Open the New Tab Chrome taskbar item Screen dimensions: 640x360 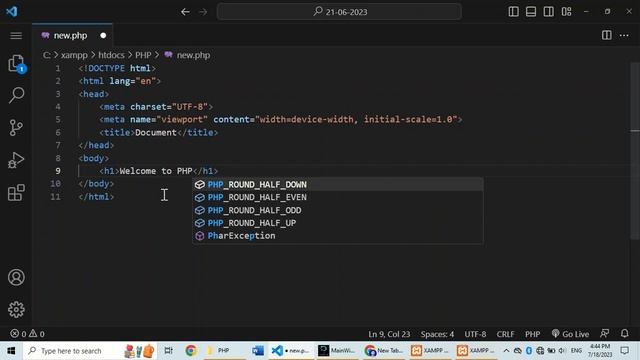coord(384,351)
